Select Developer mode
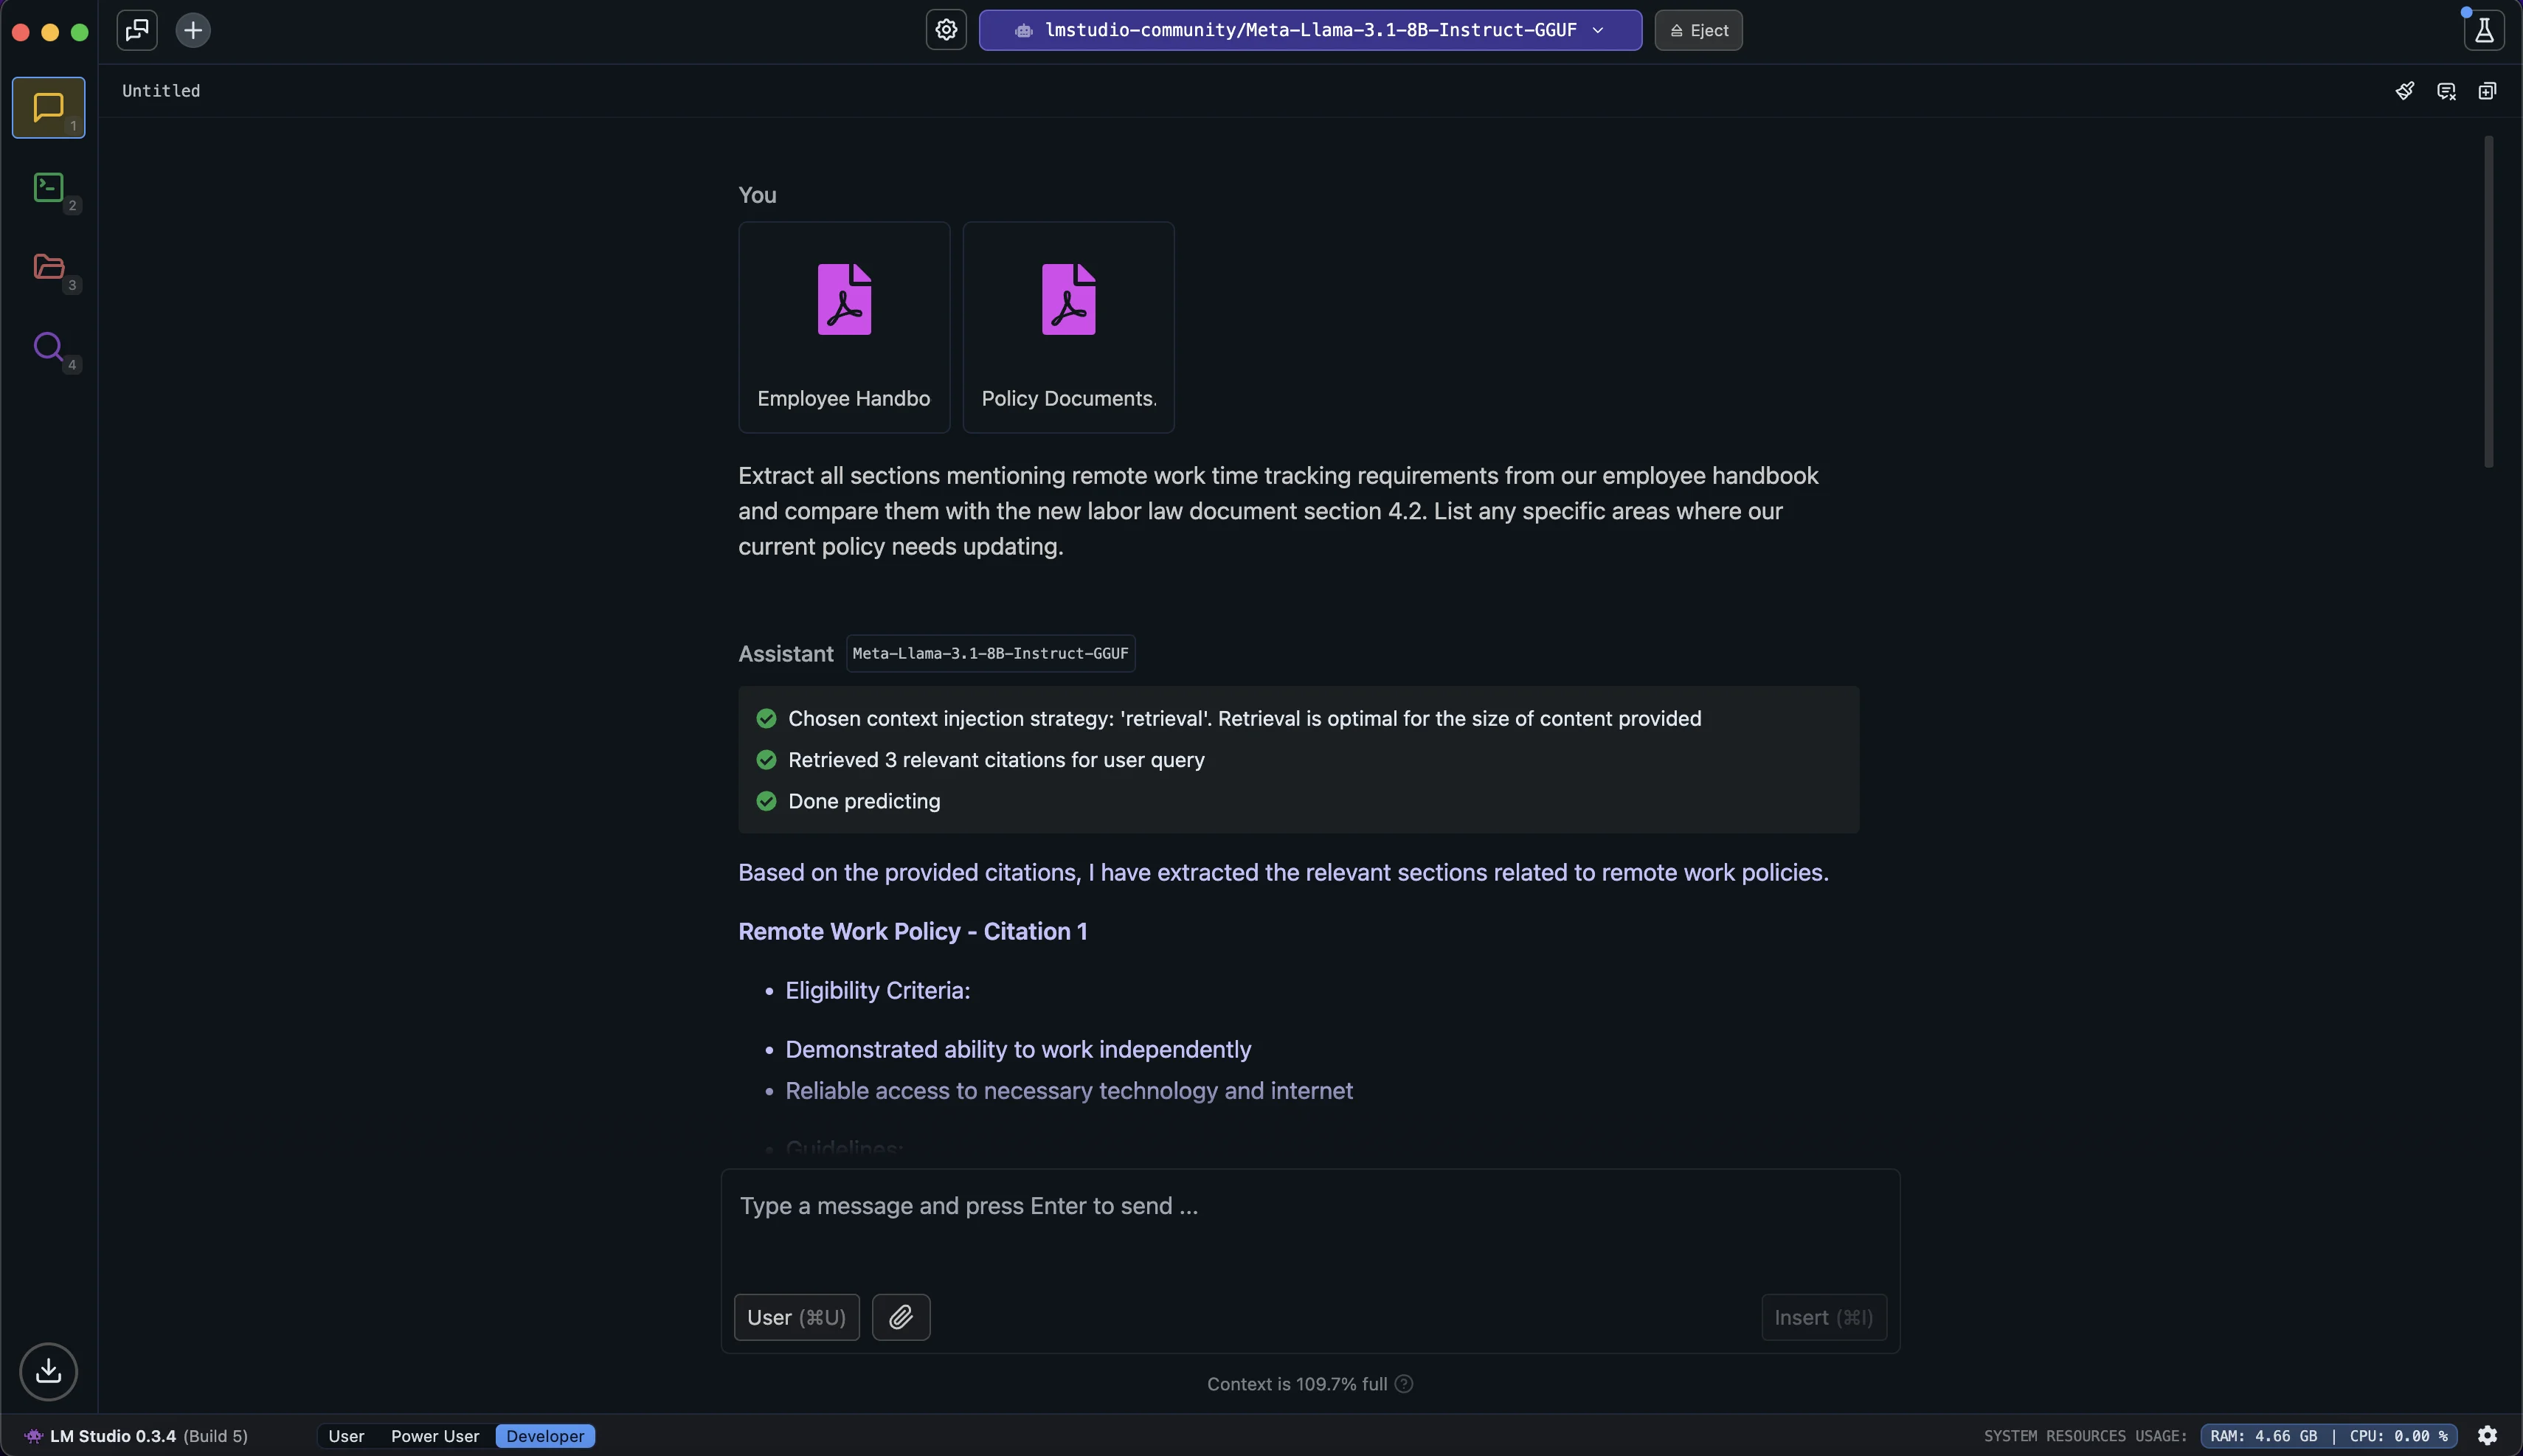The image size is (2523, 1456). tap(545, 1436)
